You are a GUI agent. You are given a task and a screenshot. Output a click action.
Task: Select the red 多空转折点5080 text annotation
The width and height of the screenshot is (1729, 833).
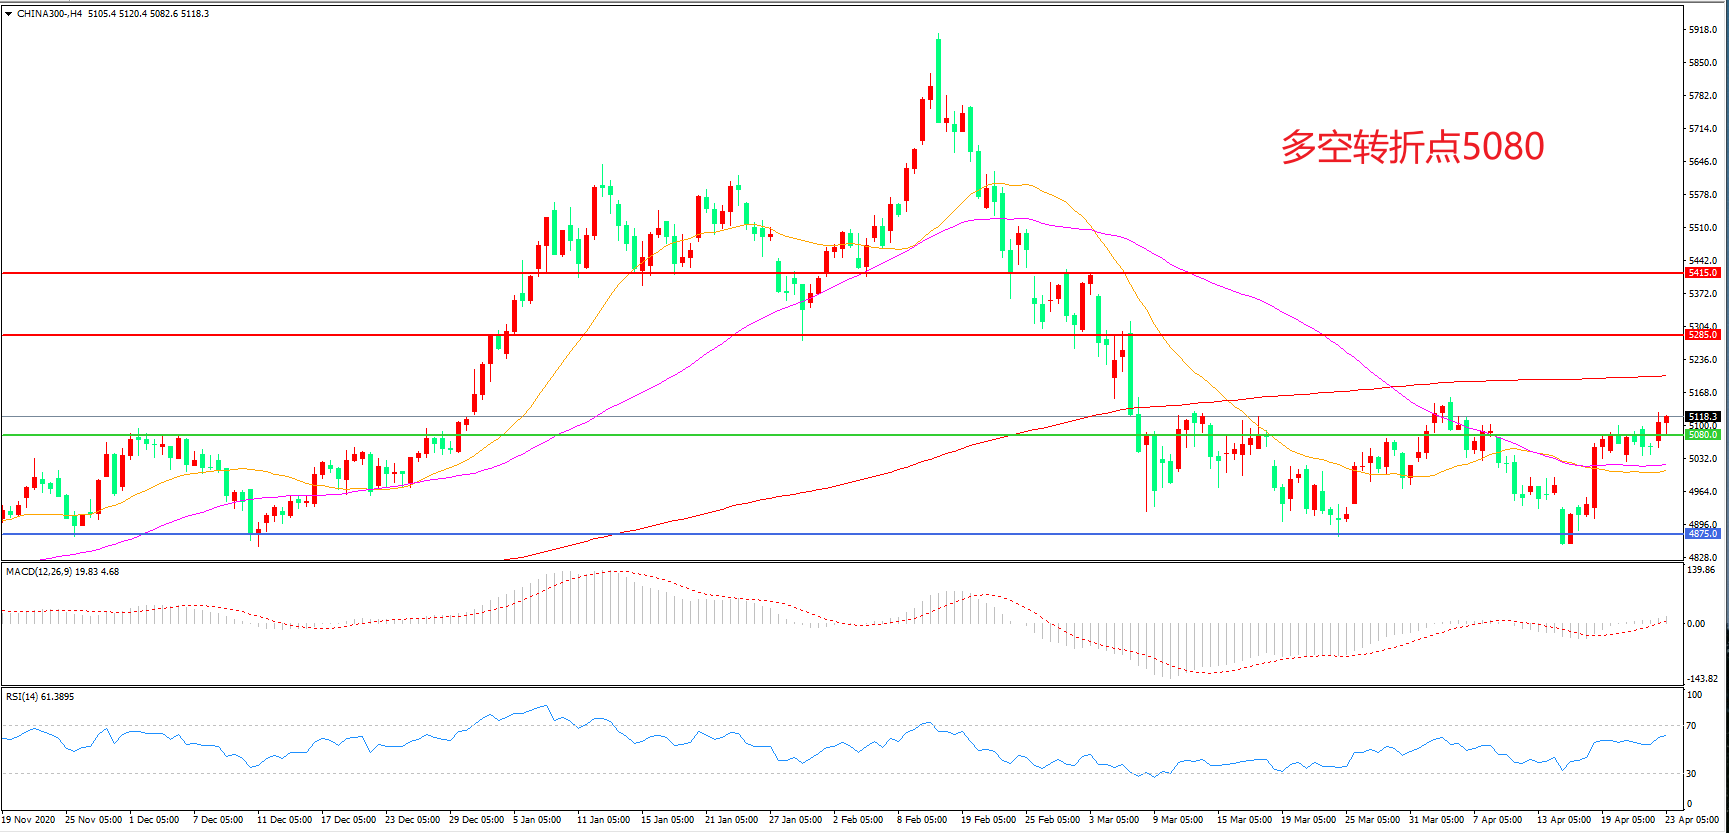tap(1412, 147)
